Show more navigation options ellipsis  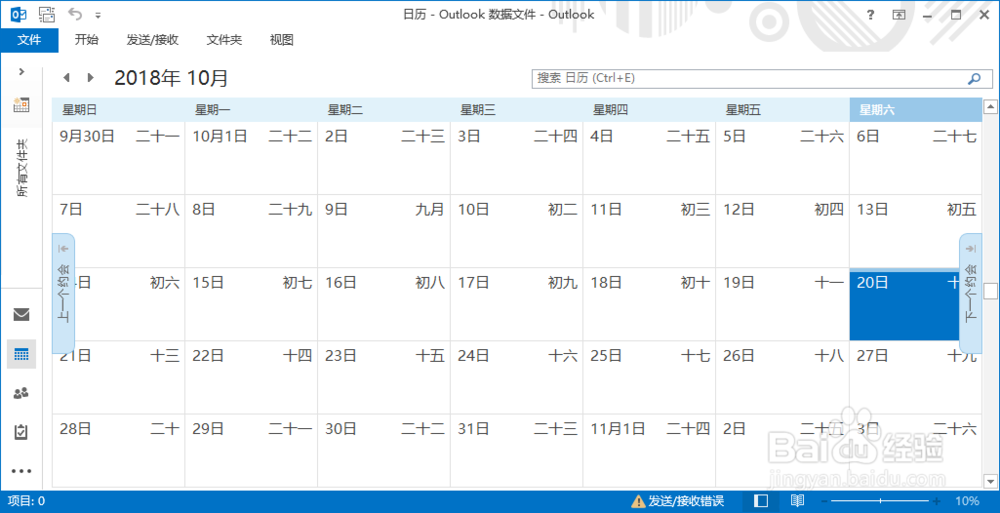(21, 471)
